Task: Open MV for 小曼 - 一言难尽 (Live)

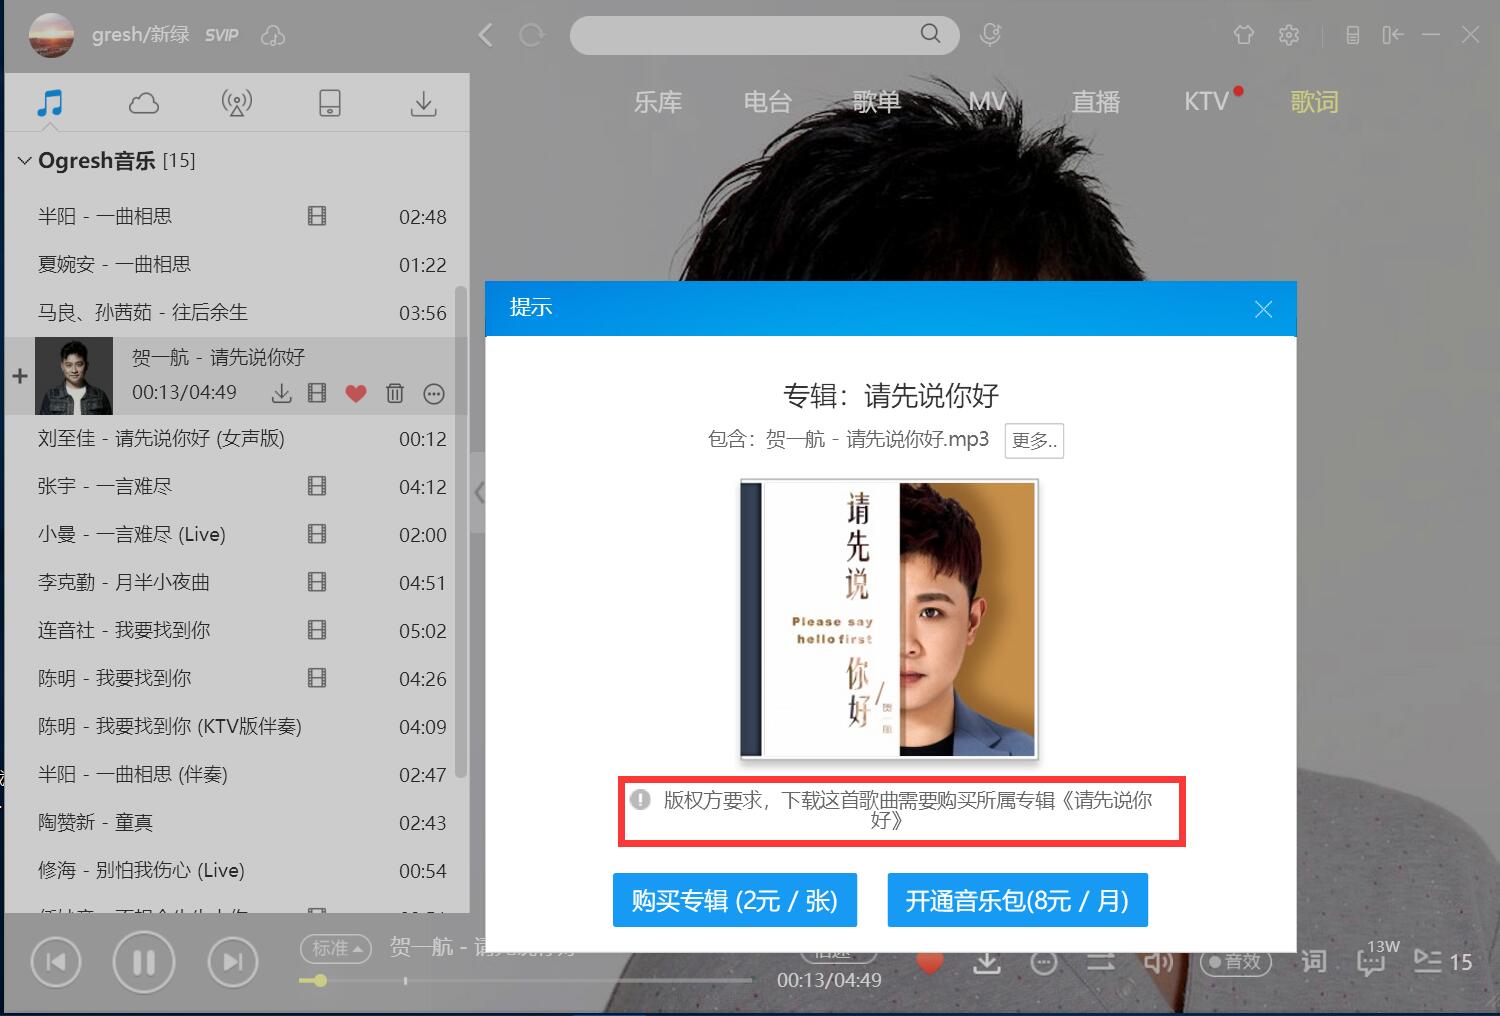Action: click(317, 534)
